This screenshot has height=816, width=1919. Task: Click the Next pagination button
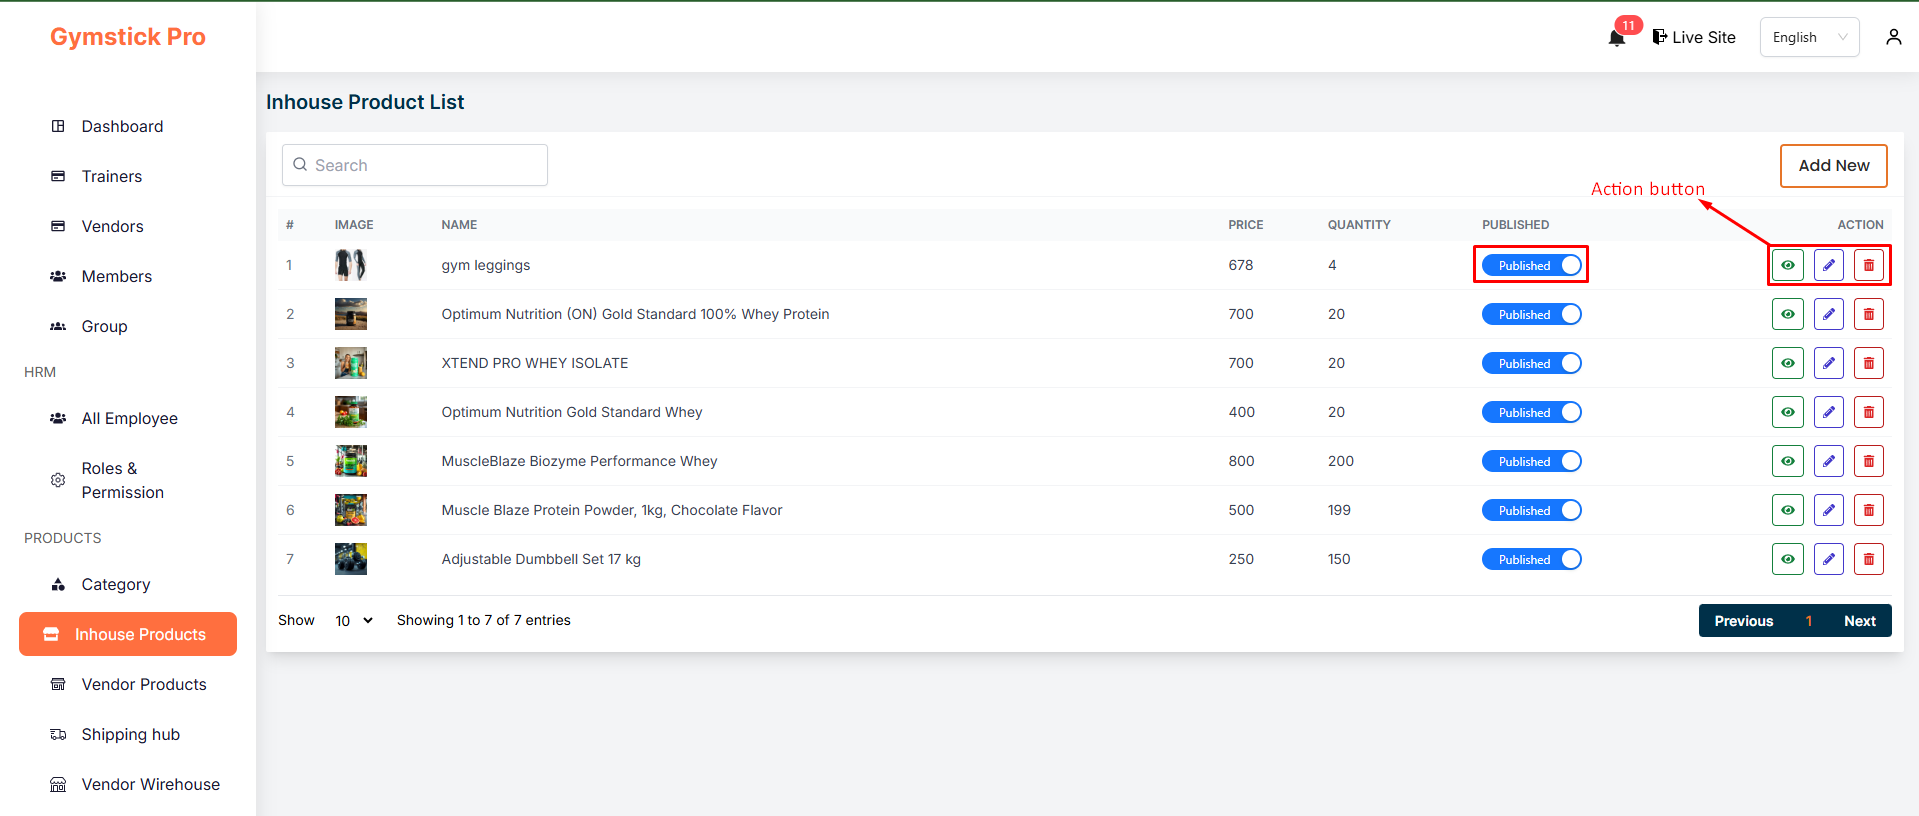[x=1859, y=621]
